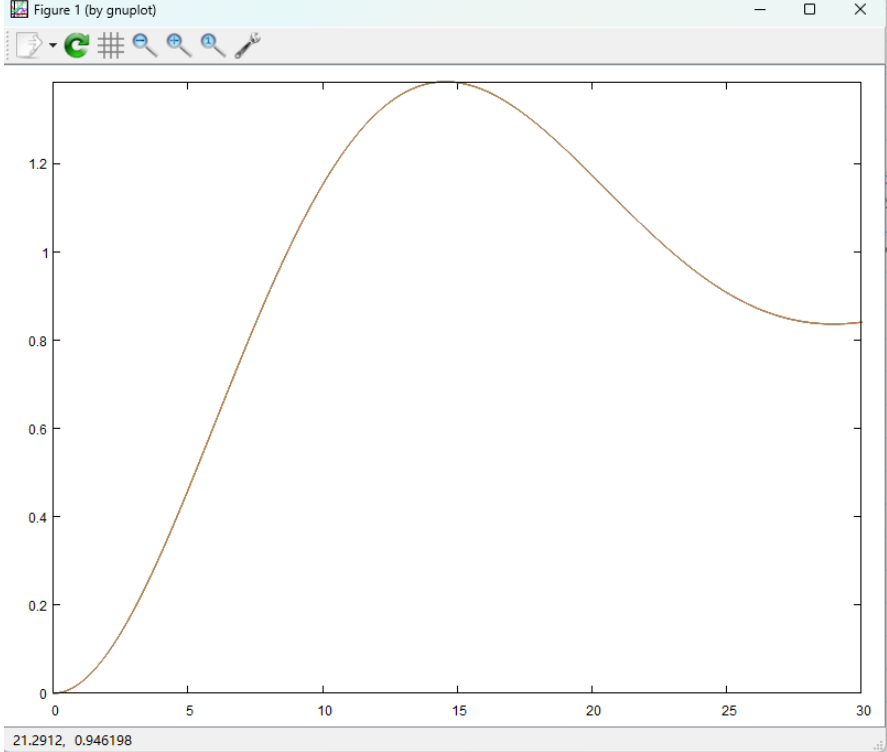Image resolution: width=887 pixels, height=752 pixels.
Task: Click the toolbar's dotted drag handle
Action: tap(8, 45)
